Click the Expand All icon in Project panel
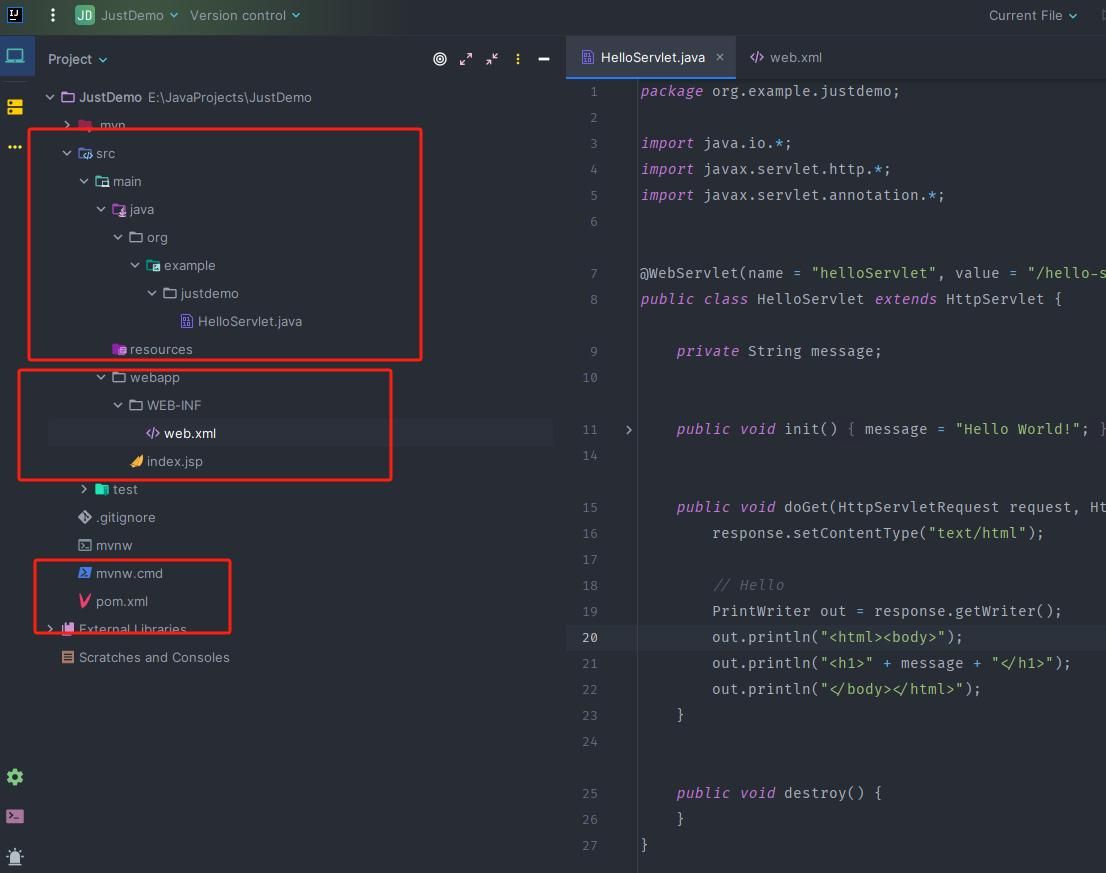Screen dimensions: 1106x873 pyautogui.click(x=466, y=59)
